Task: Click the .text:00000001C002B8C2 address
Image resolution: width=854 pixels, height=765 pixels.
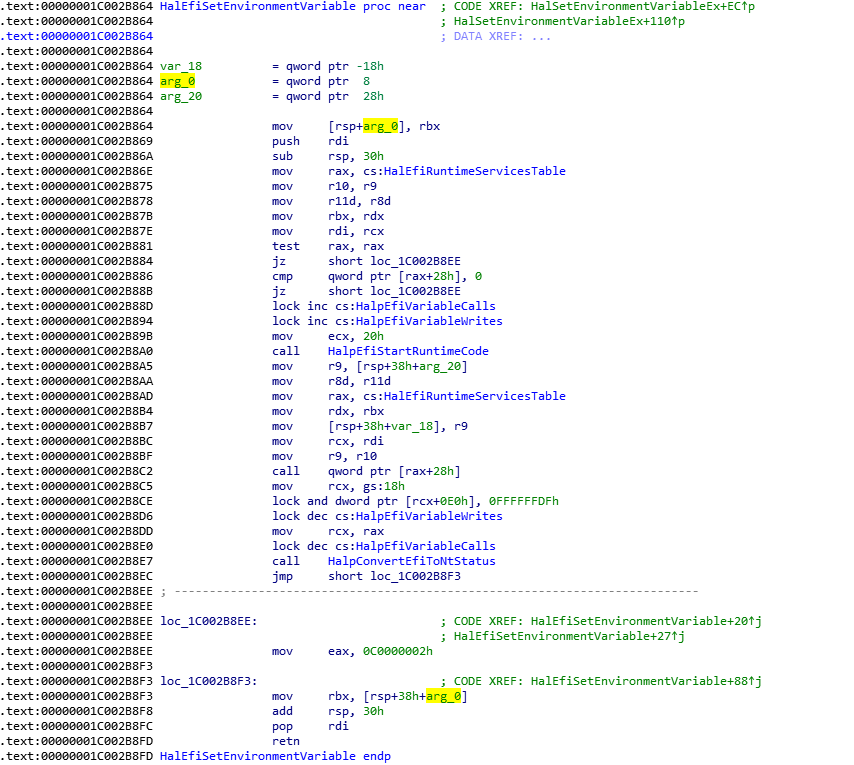Action: coord(77,472)
